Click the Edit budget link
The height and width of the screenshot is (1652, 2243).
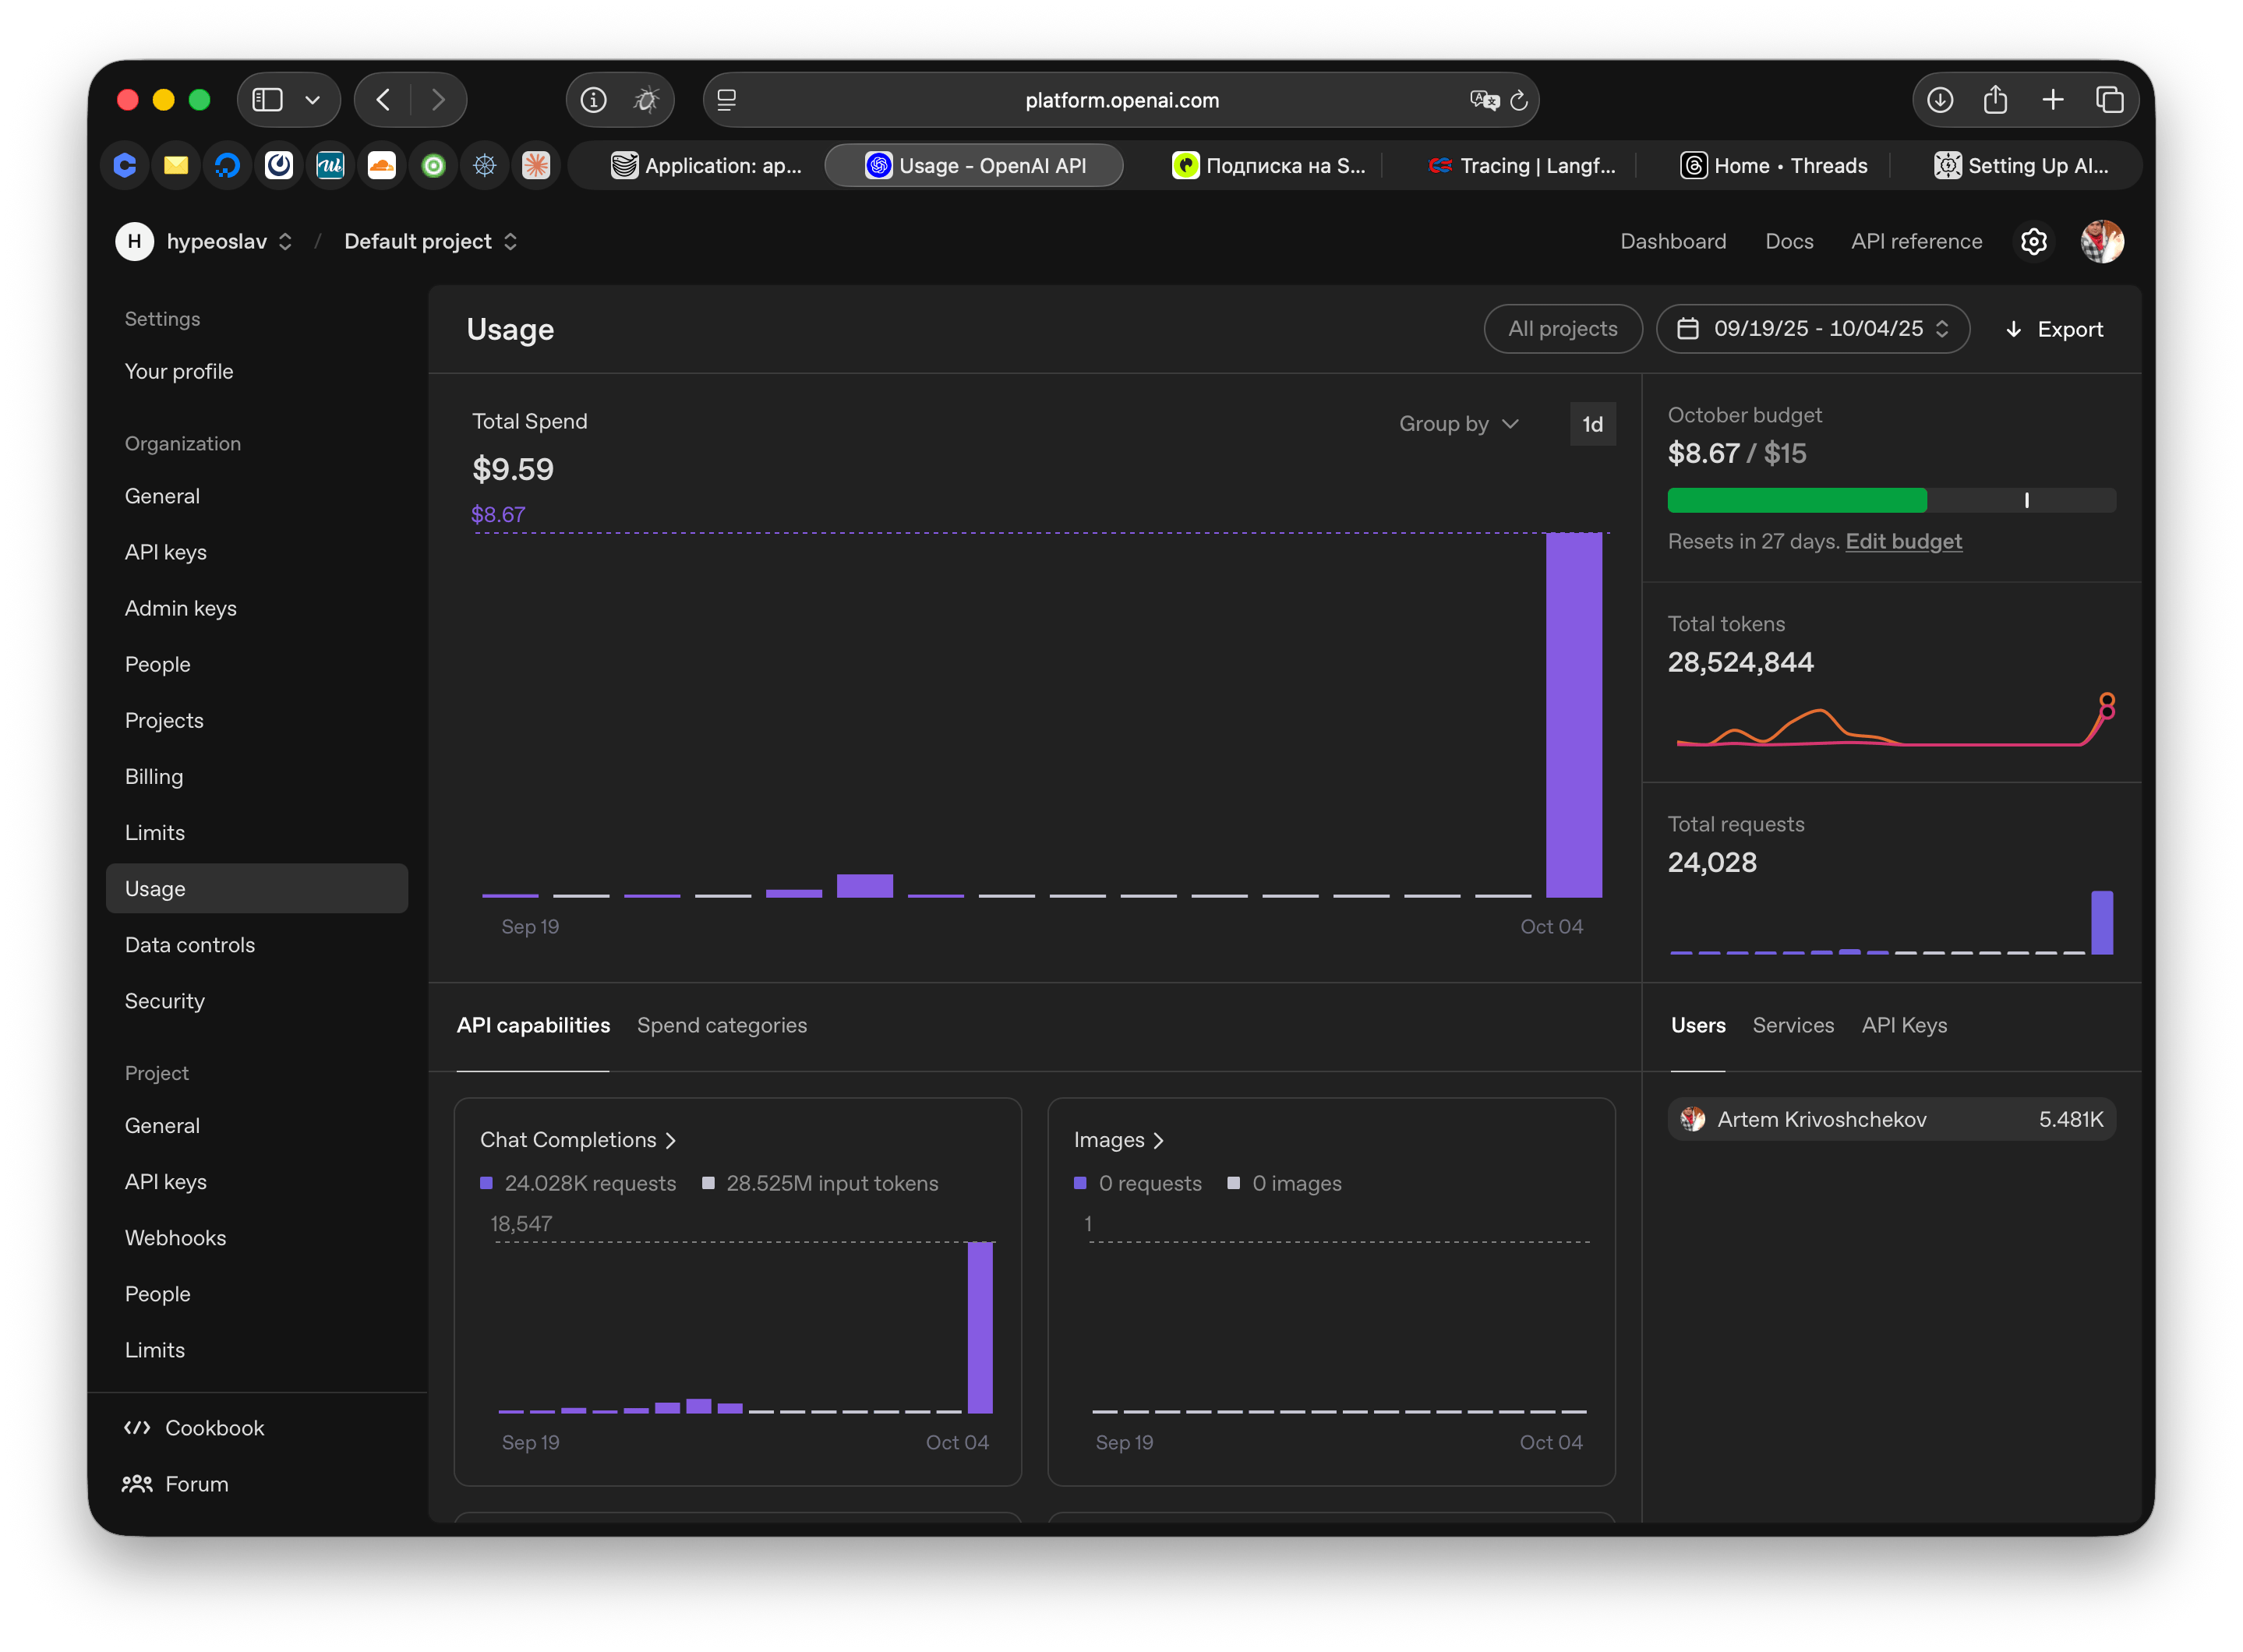[1903, 541]
